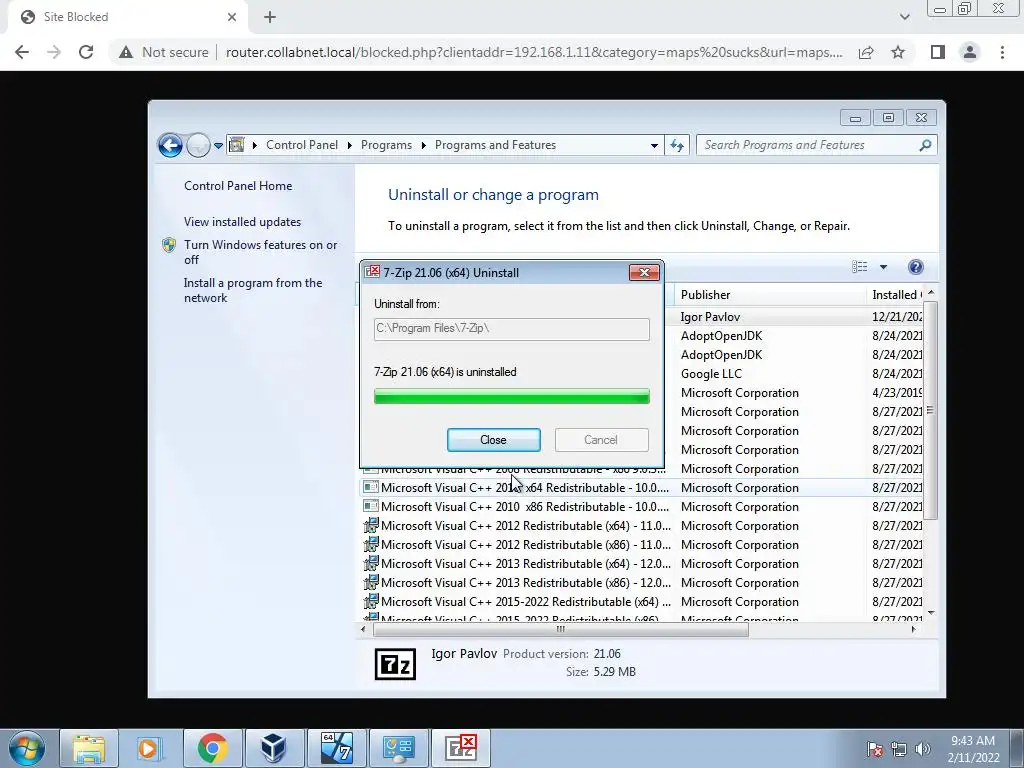Click the horizontal scrollbar left arrow

364,630
